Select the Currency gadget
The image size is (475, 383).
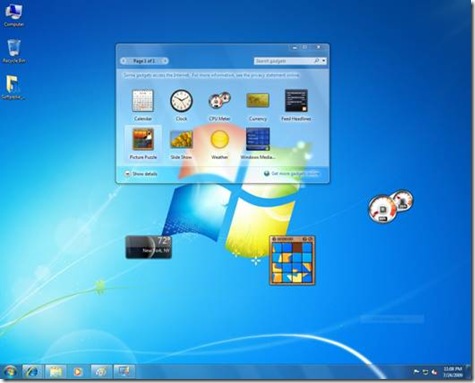tap(258, 101)
